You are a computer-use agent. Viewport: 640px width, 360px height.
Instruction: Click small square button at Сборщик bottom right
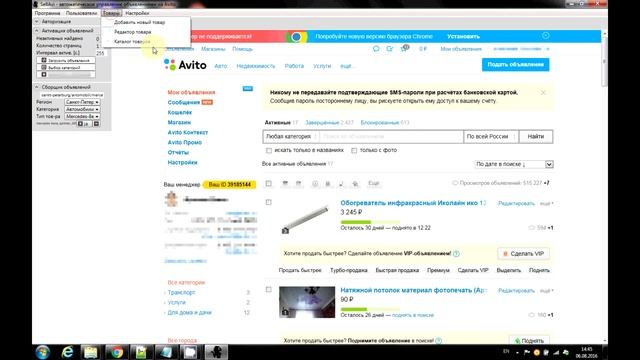pyautogui.click(x=96, y=123)
